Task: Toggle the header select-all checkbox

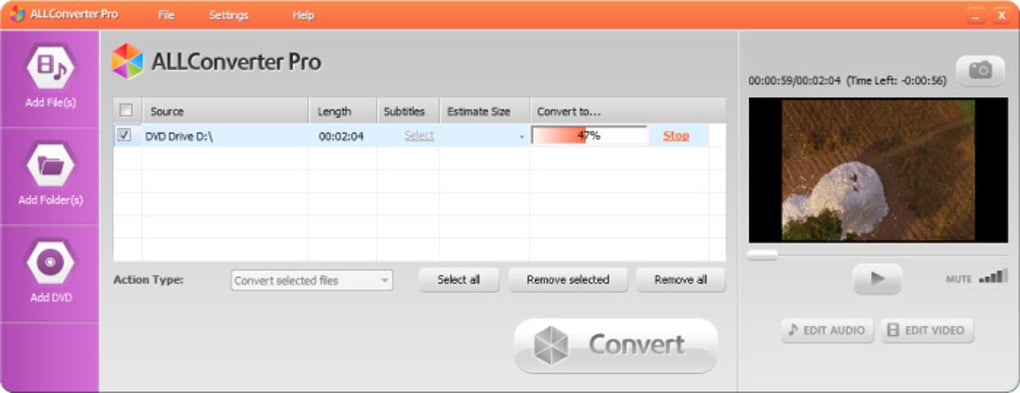Action: 126,110
